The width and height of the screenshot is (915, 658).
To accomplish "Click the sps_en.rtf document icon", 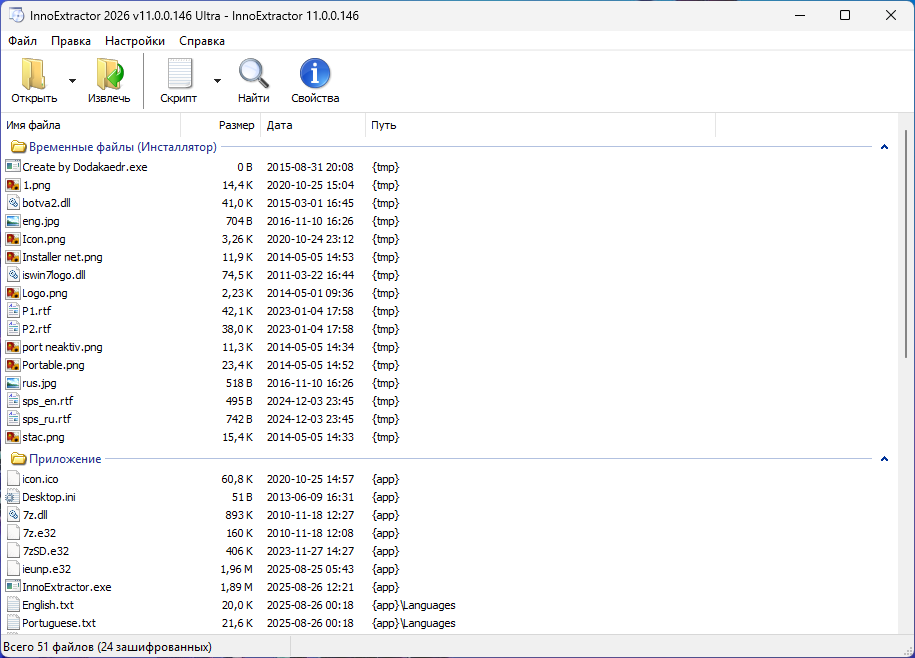I will pos(13,401).
